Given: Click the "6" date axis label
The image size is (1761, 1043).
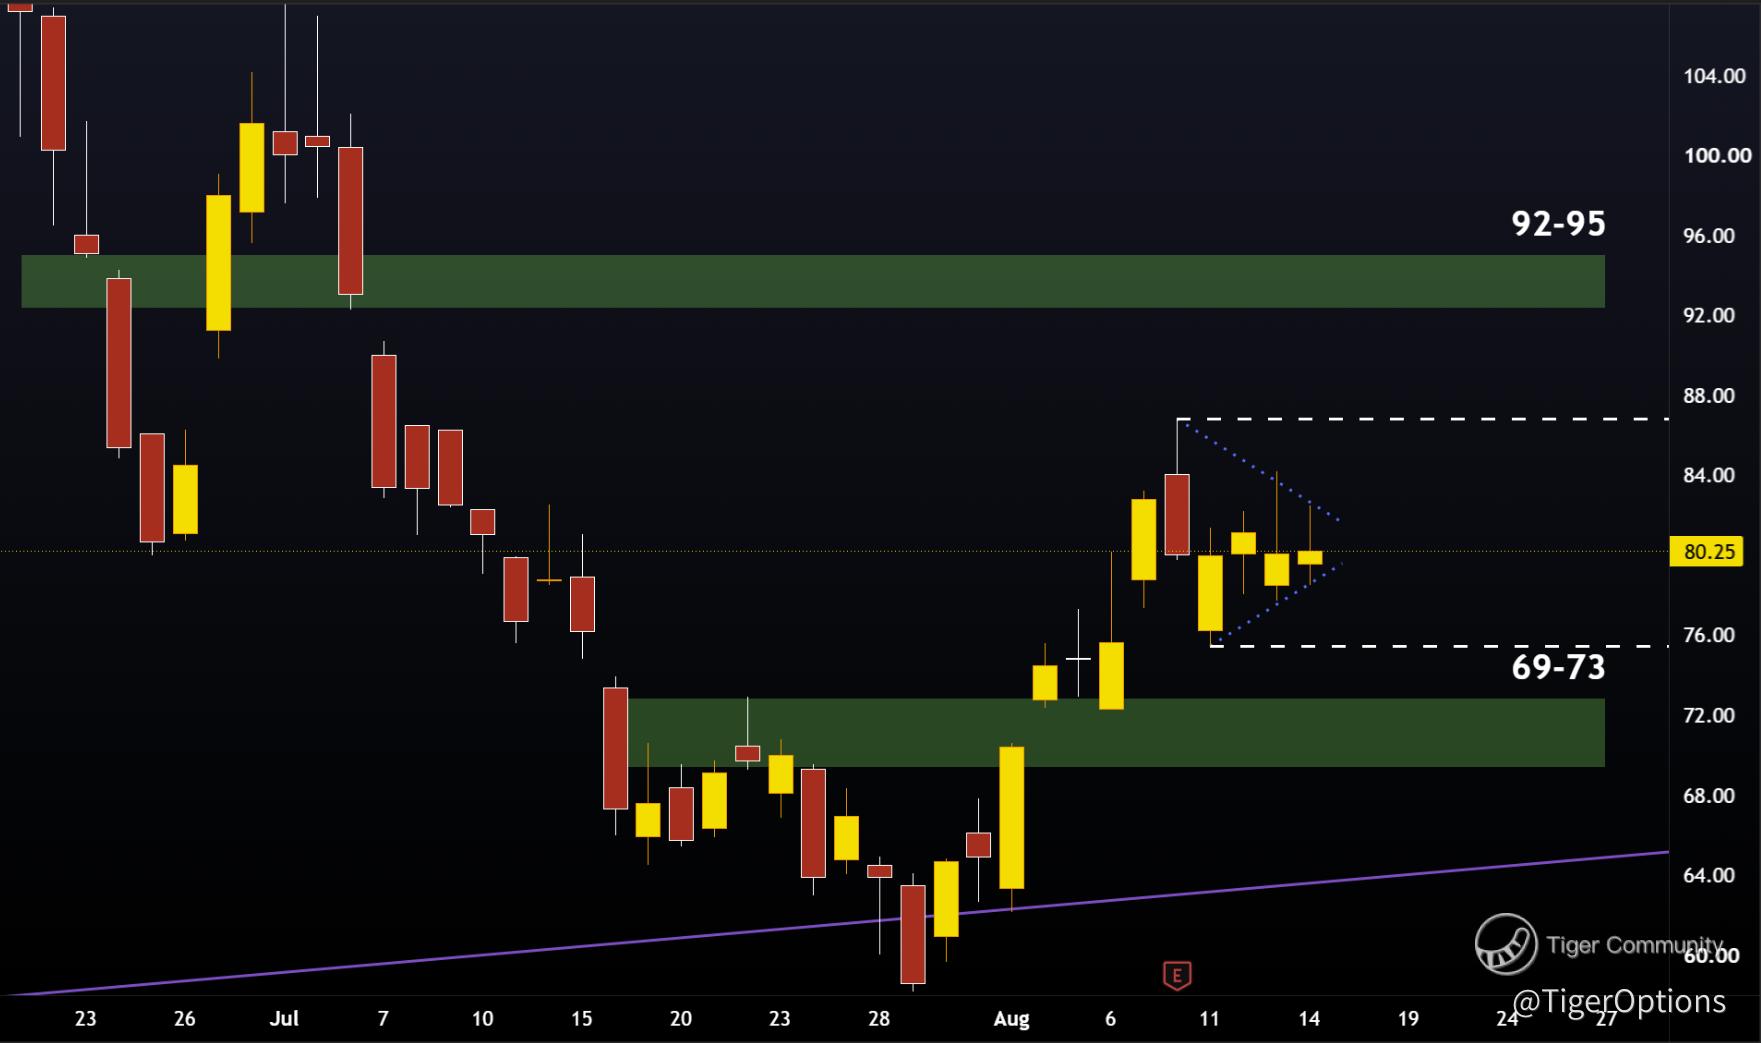Looking at the screenshot, I should [x=1110, y=1019].
